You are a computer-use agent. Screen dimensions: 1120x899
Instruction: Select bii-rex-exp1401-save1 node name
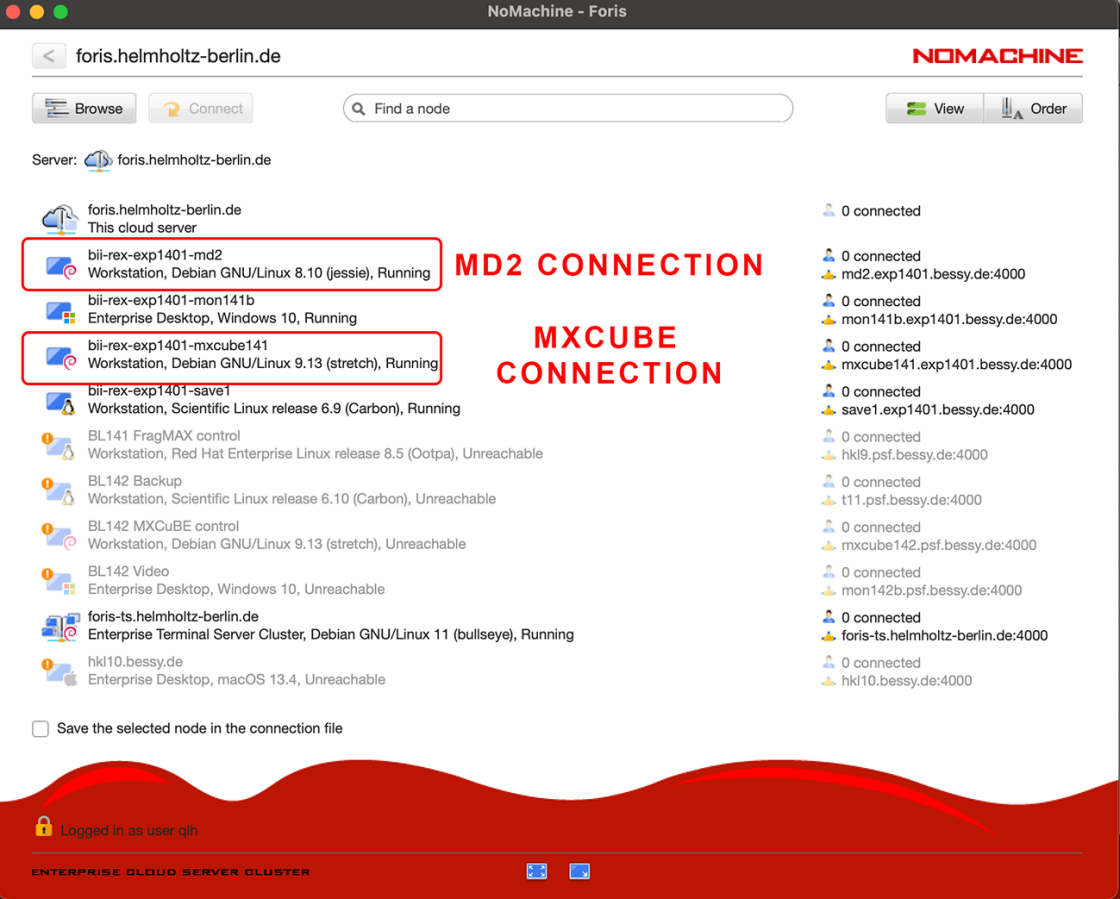point(159,391)
